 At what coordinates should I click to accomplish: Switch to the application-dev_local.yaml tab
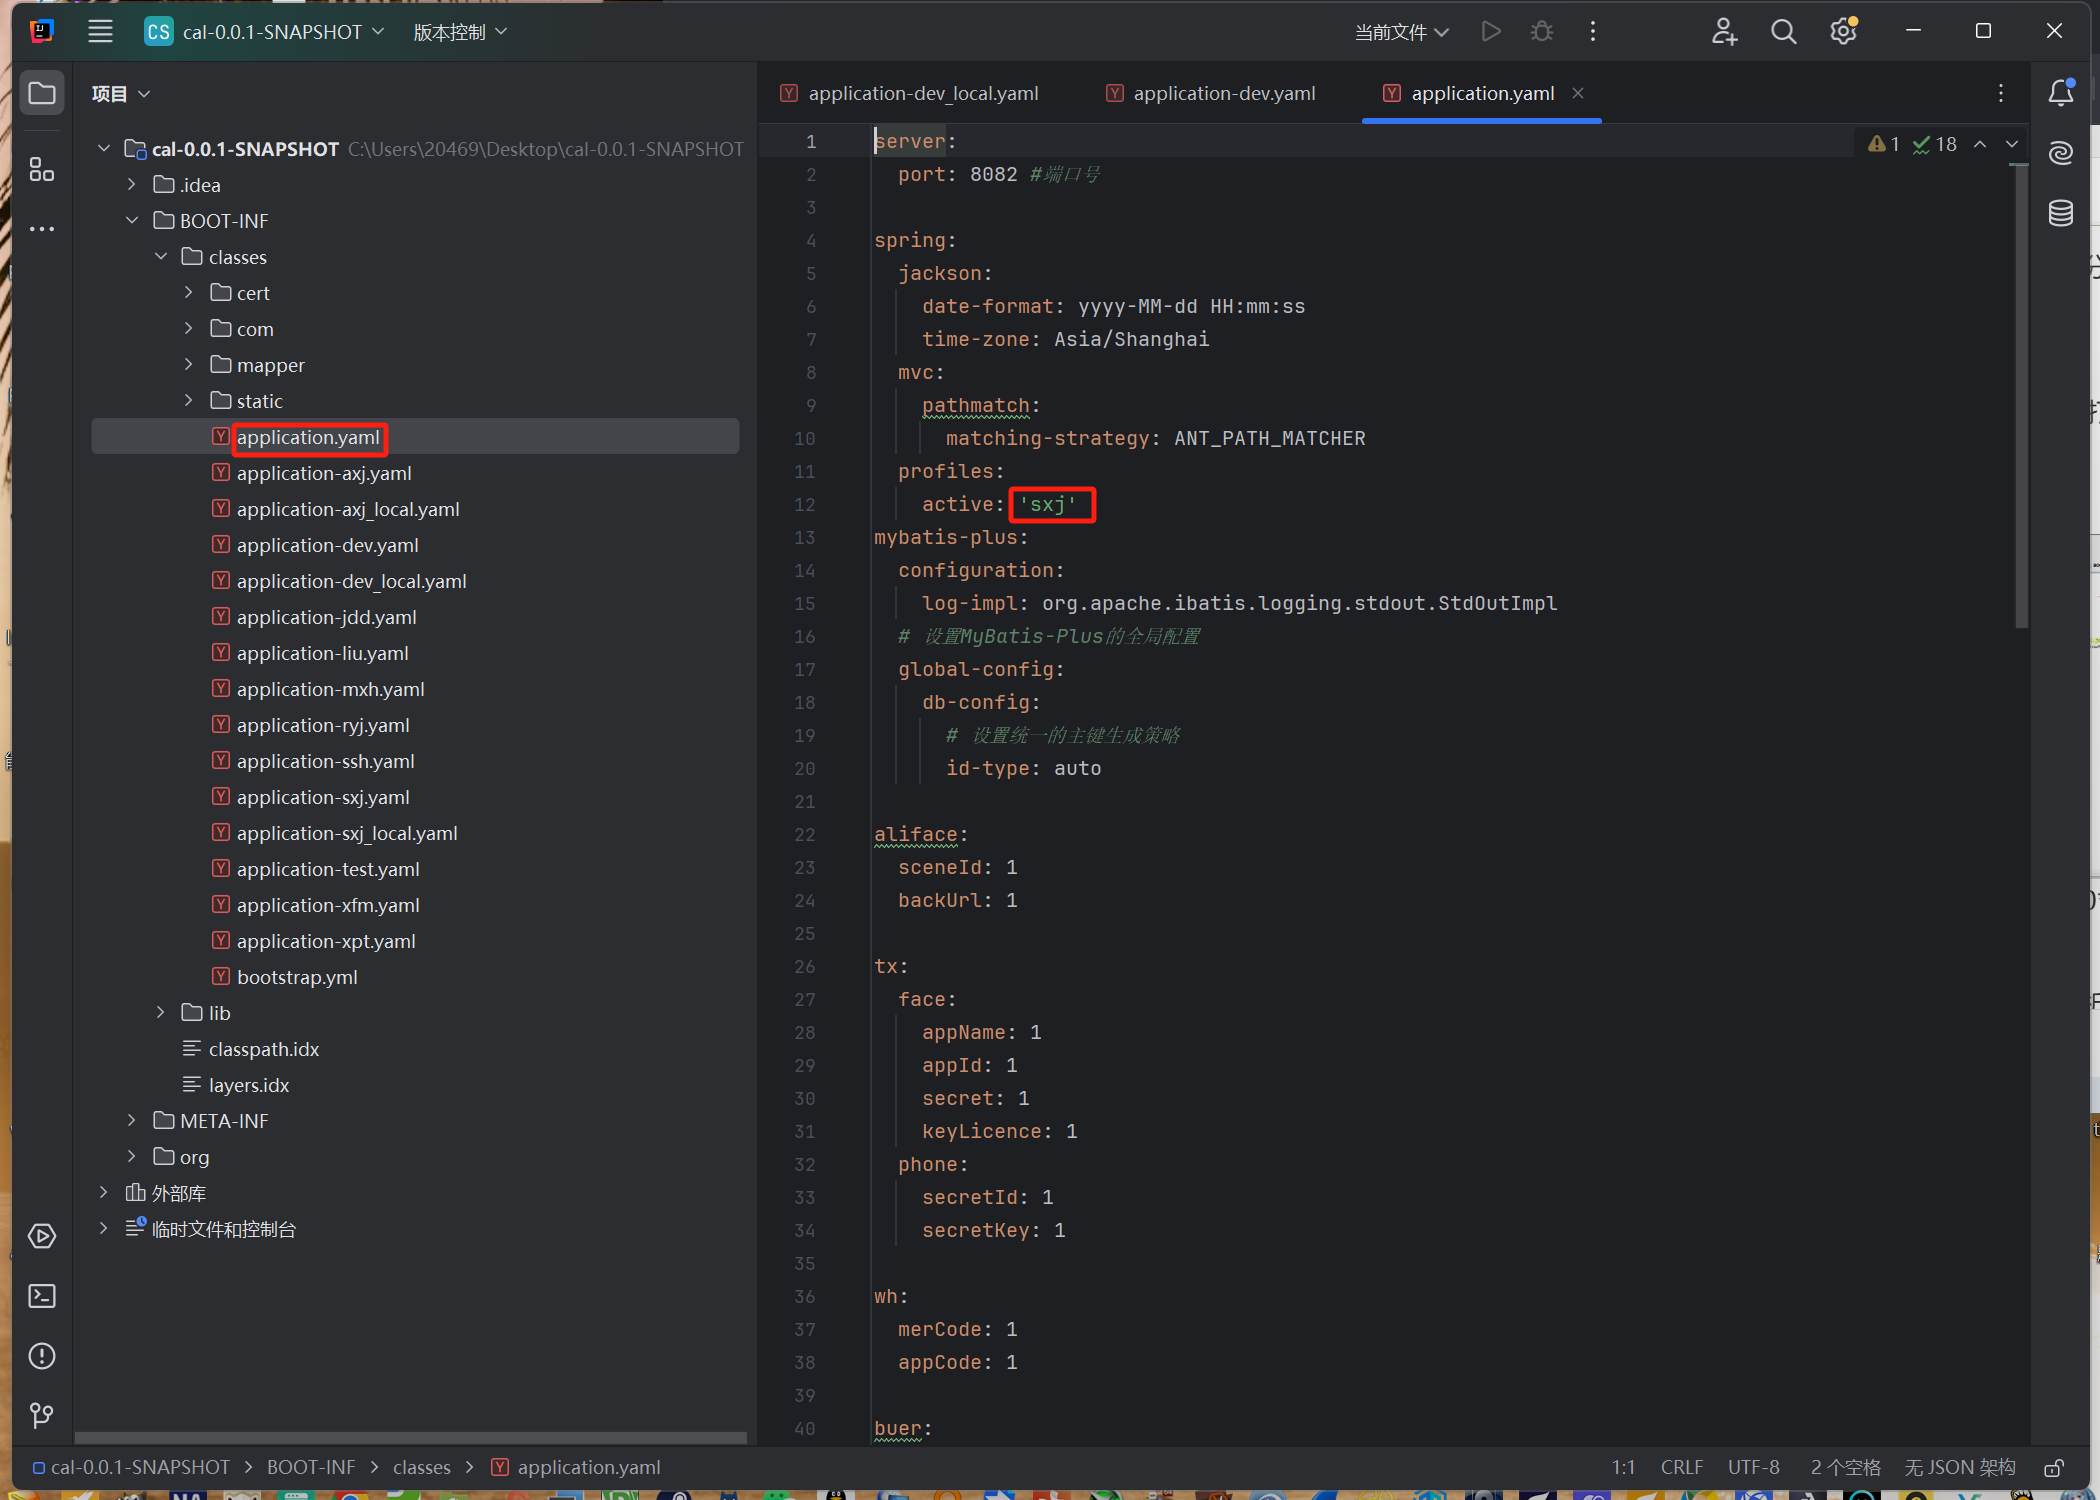pyautogui.click(x=922, y=93)
